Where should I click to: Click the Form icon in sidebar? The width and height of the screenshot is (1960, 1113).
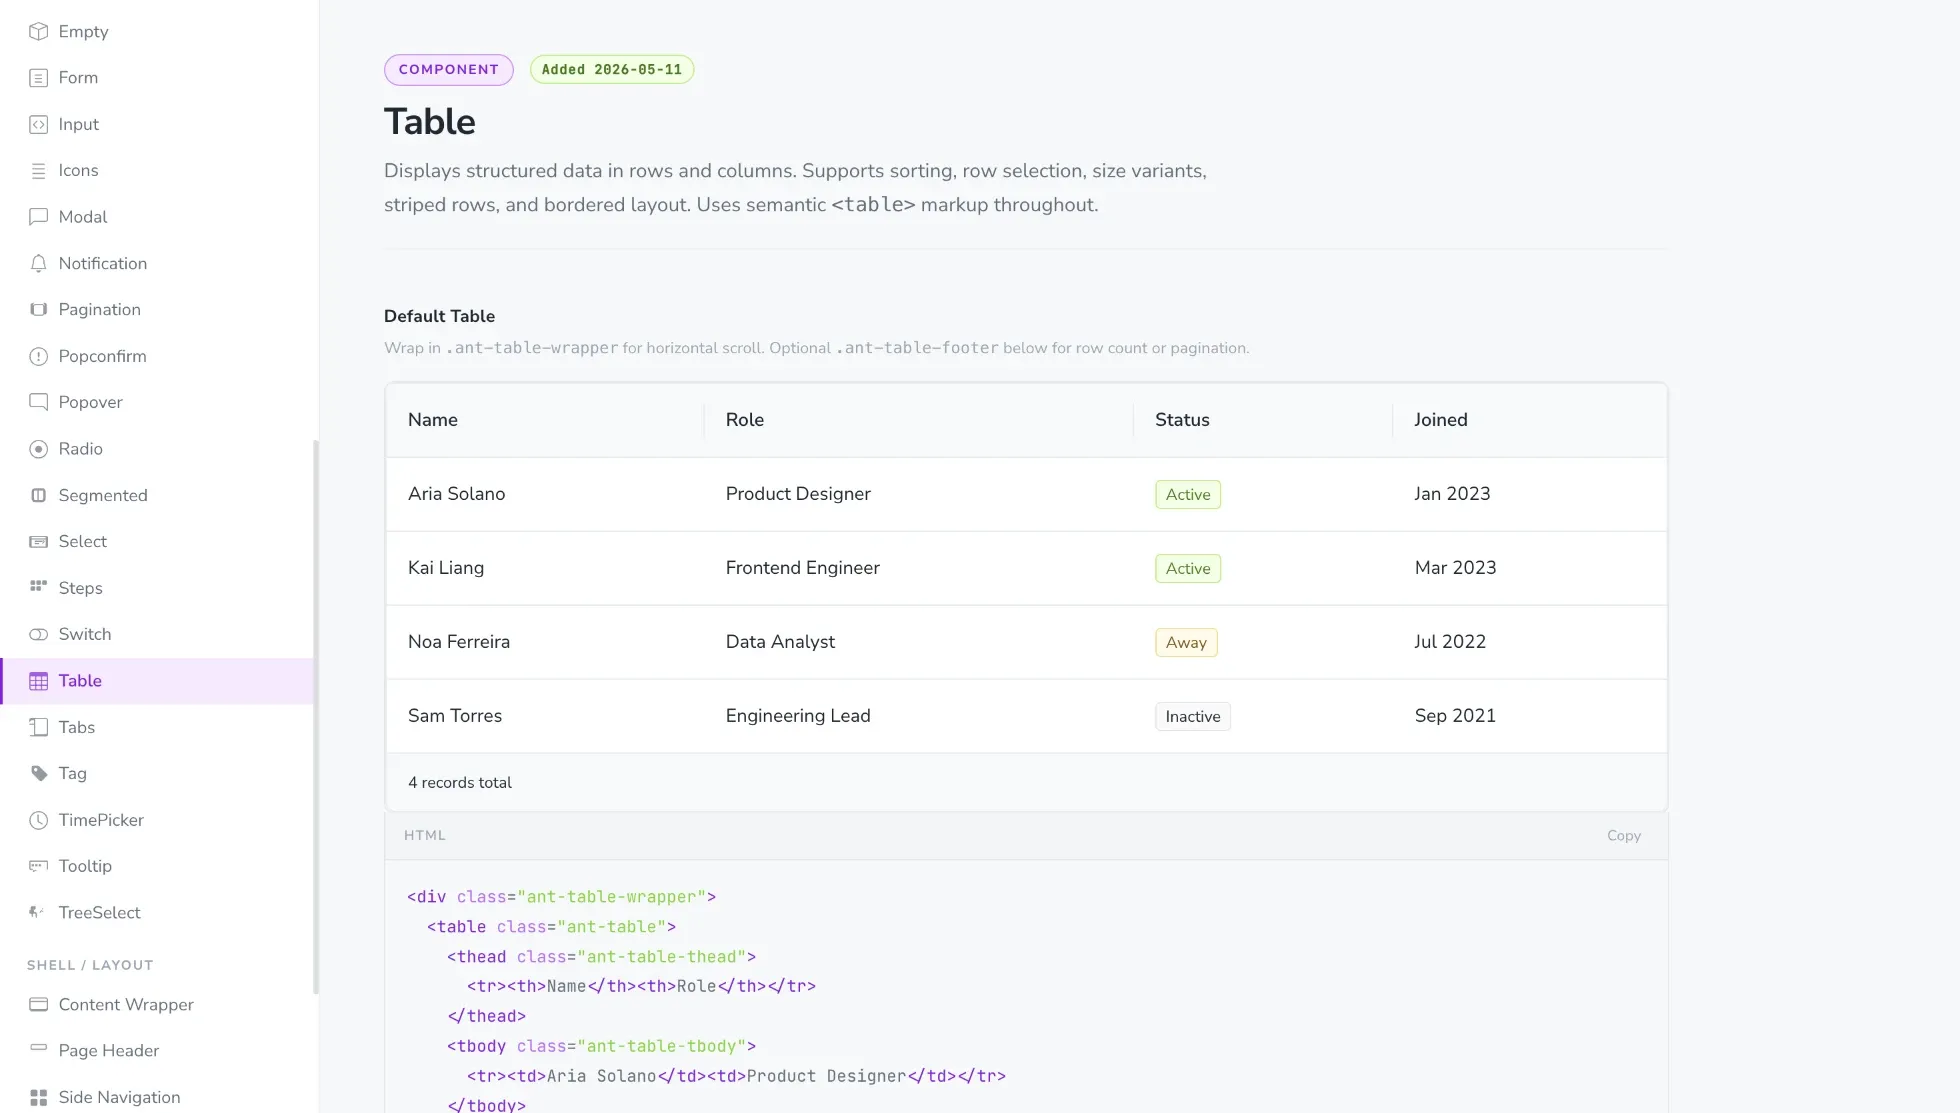pos(38,78)
